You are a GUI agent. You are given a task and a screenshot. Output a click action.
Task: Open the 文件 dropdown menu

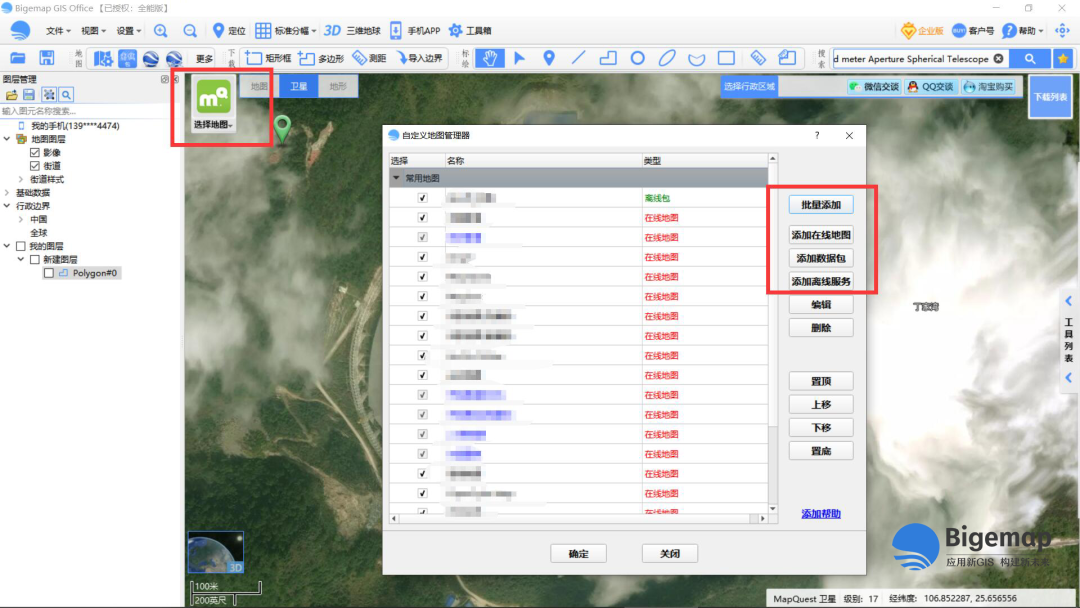point(58,30)
